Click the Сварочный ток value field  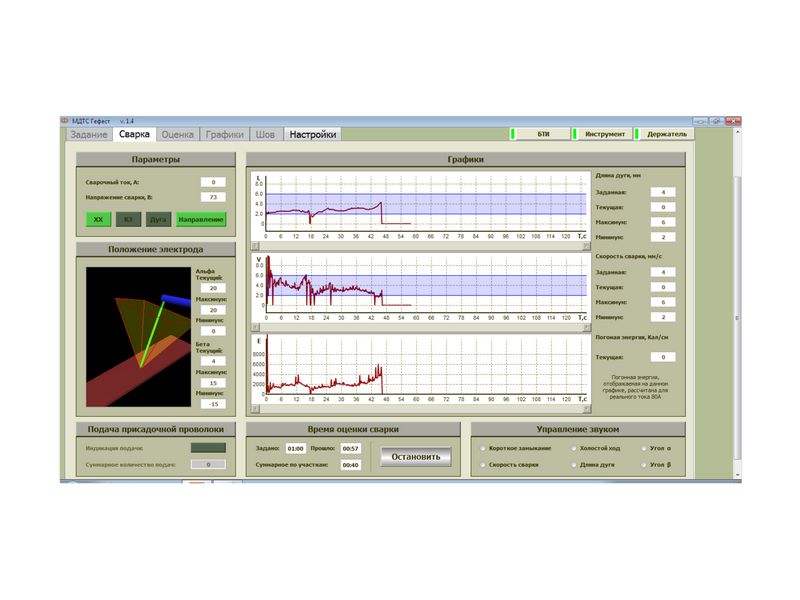(x=213, y=182)
